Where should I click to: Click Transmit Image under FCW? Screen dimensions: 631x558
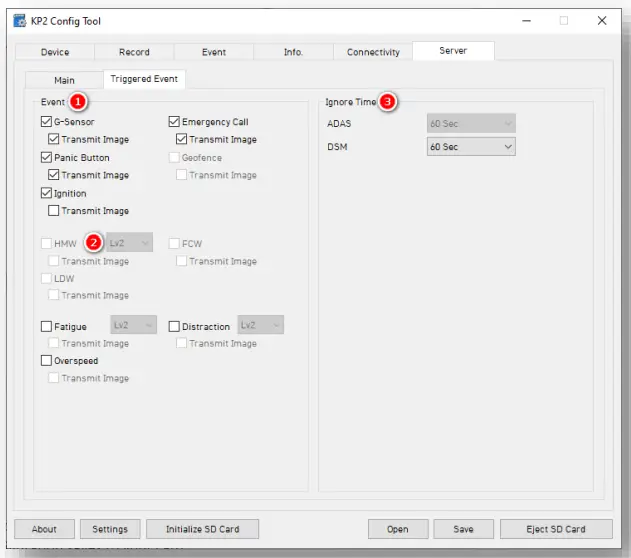181,261
